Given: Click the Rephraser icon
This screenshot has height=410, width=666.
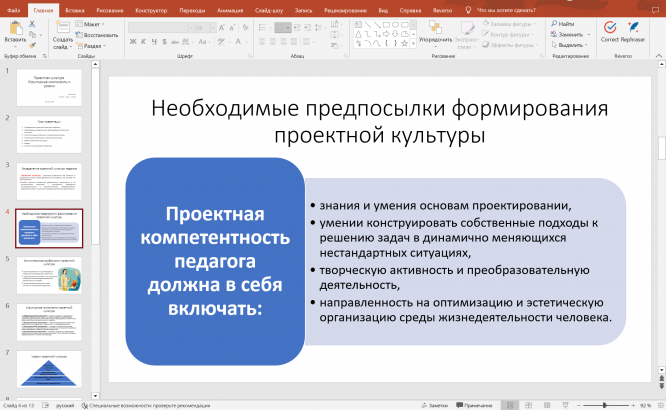Looking at the screenshot, I should (x=632, y=28).
